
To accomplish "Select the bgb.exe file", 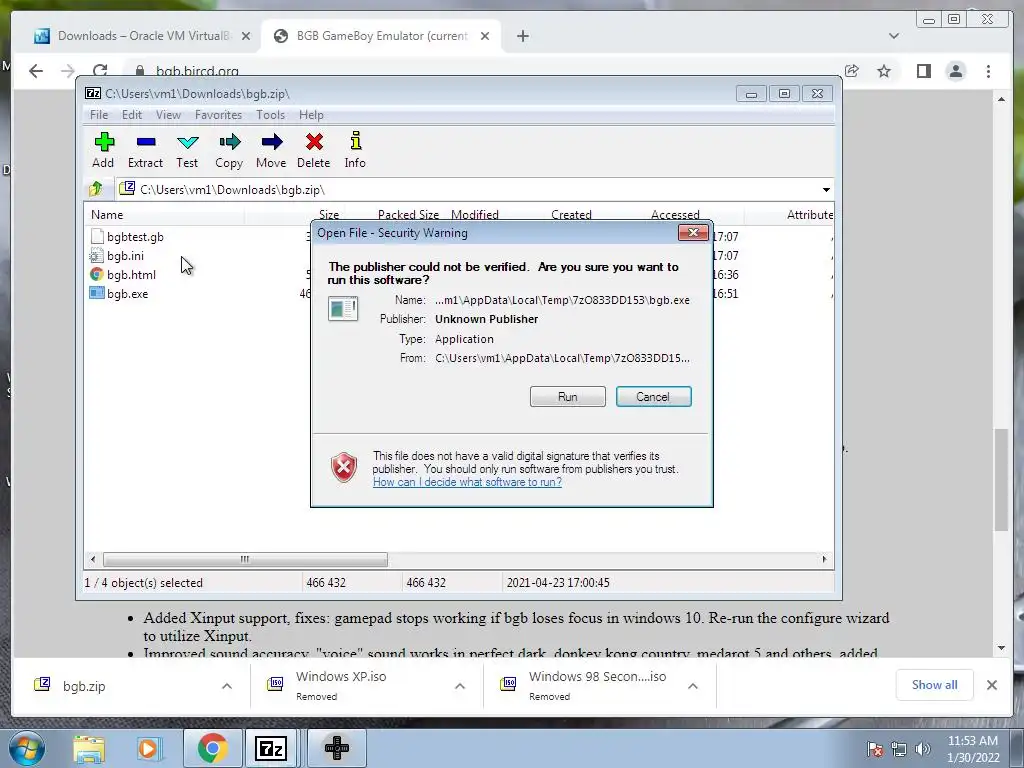I will (x=120, y=293).
